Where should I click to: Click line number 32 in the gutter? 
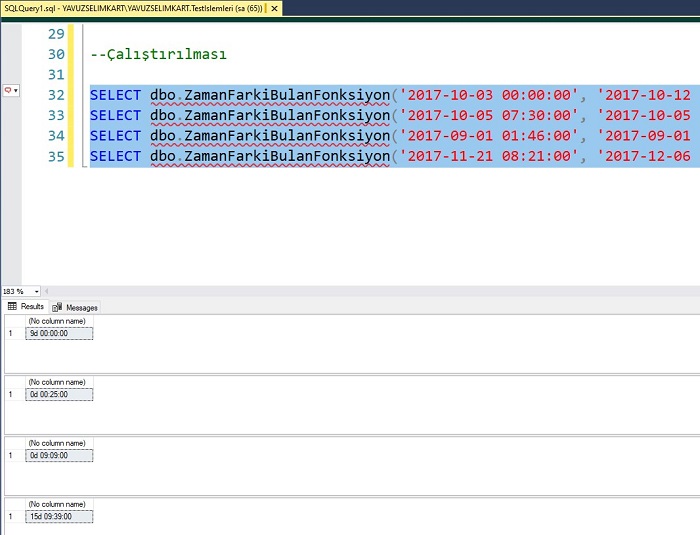pos(56,95)
